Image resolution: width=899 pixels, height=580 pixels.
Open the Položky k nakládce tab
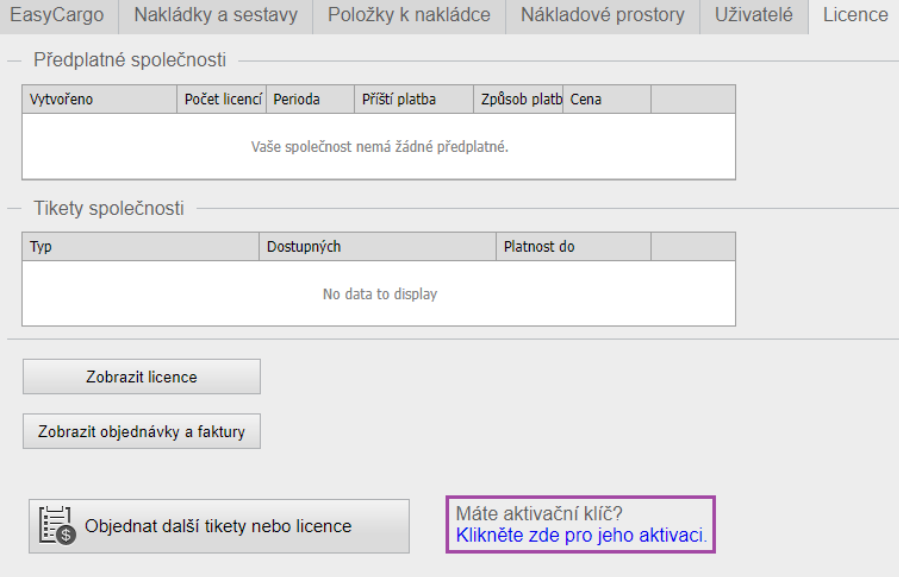click(x=409, y=16)
